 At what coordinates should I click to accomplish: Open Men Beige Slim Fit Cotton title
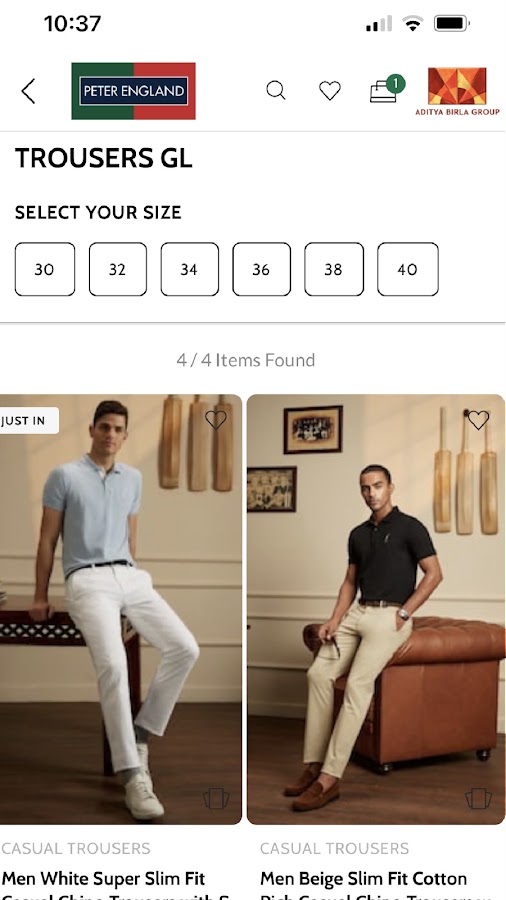point(363,879)
